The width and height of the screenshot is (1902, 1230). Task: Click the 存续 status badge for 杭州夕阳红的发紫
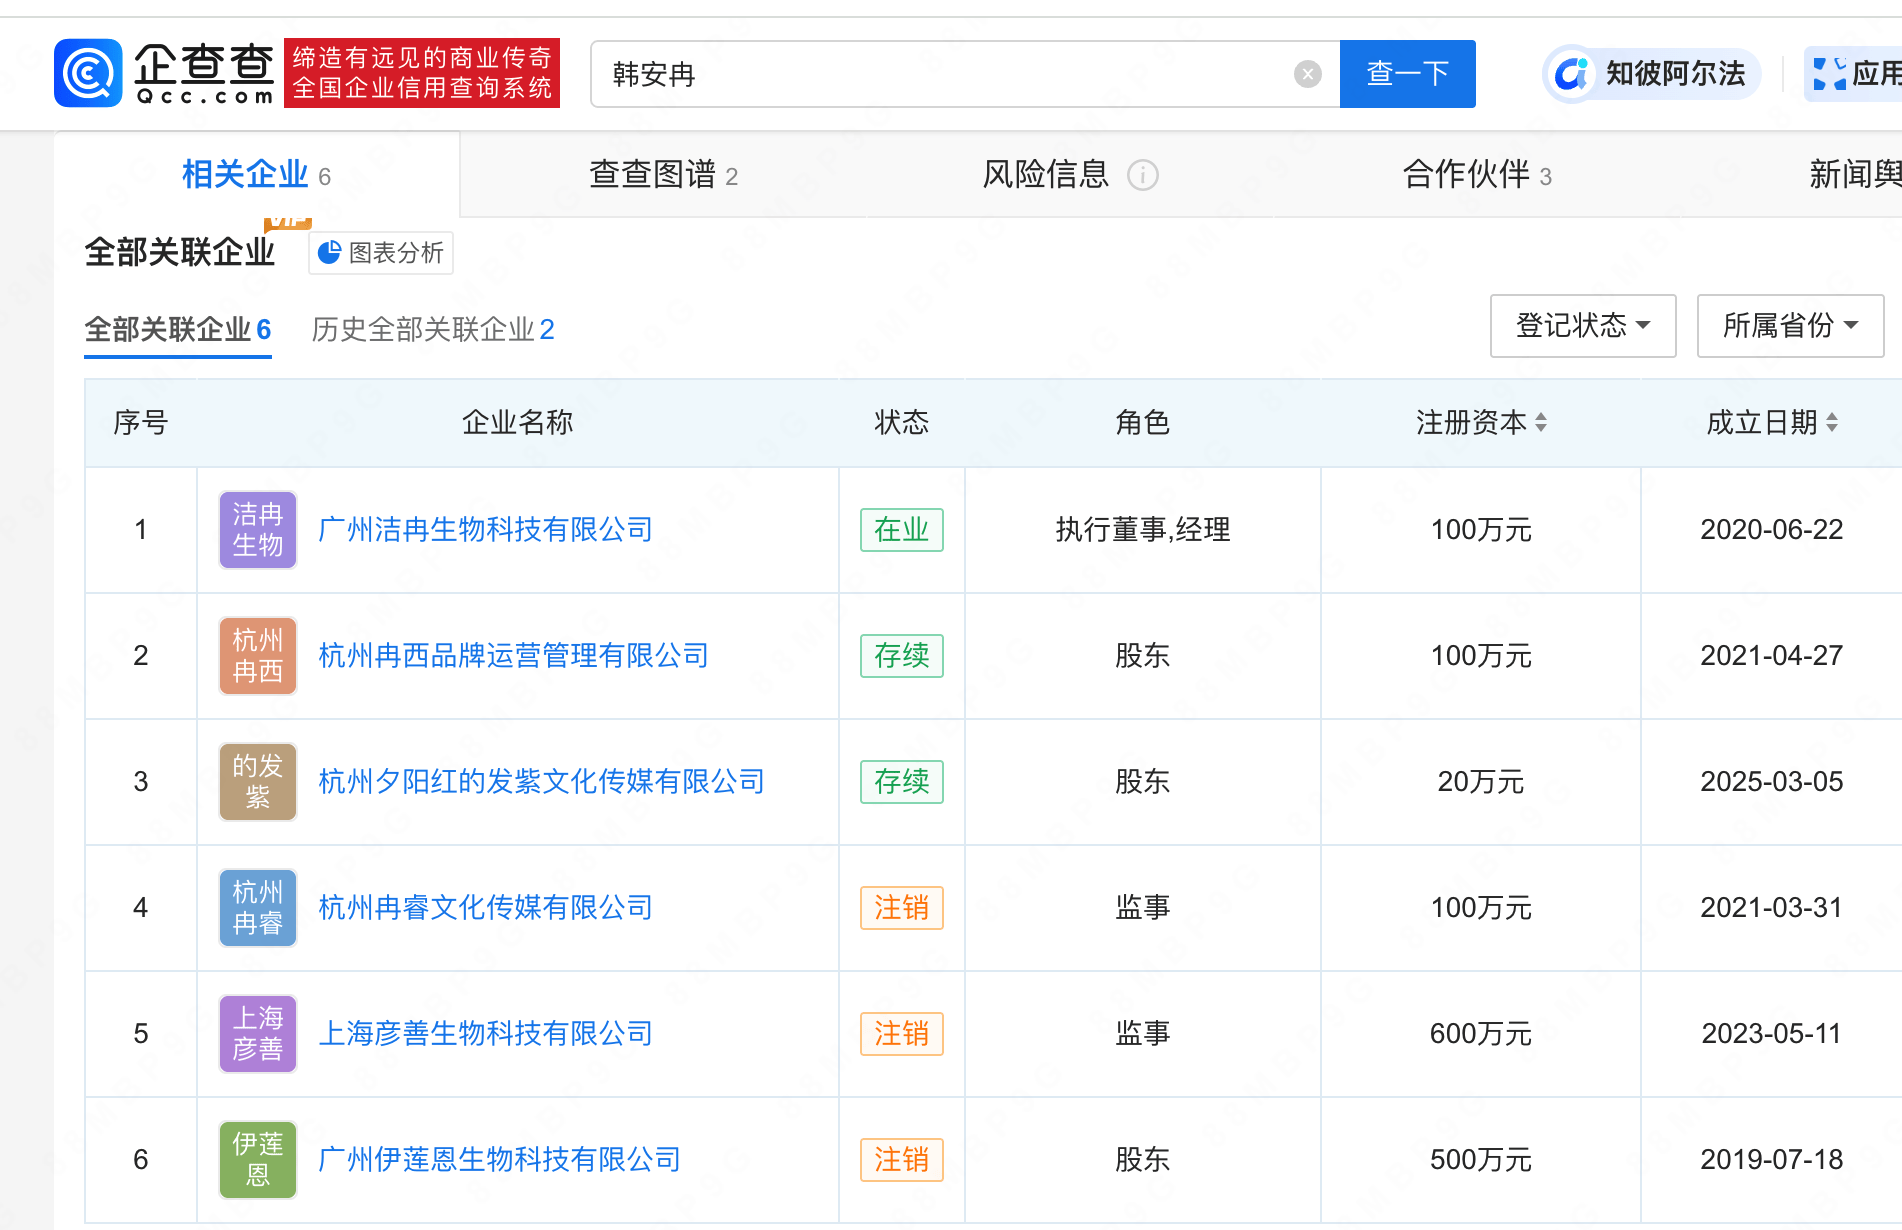point(902,782)
